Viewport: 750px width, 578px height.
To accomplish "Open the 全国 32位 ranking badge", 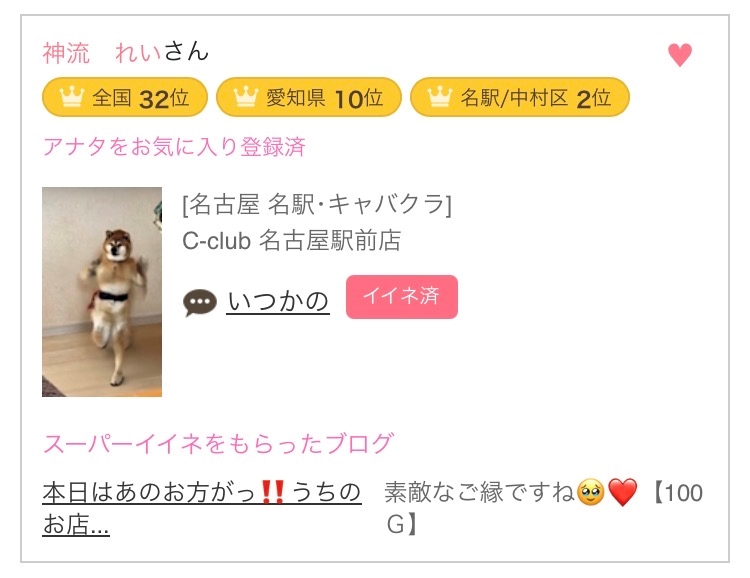I will point(125,97).
